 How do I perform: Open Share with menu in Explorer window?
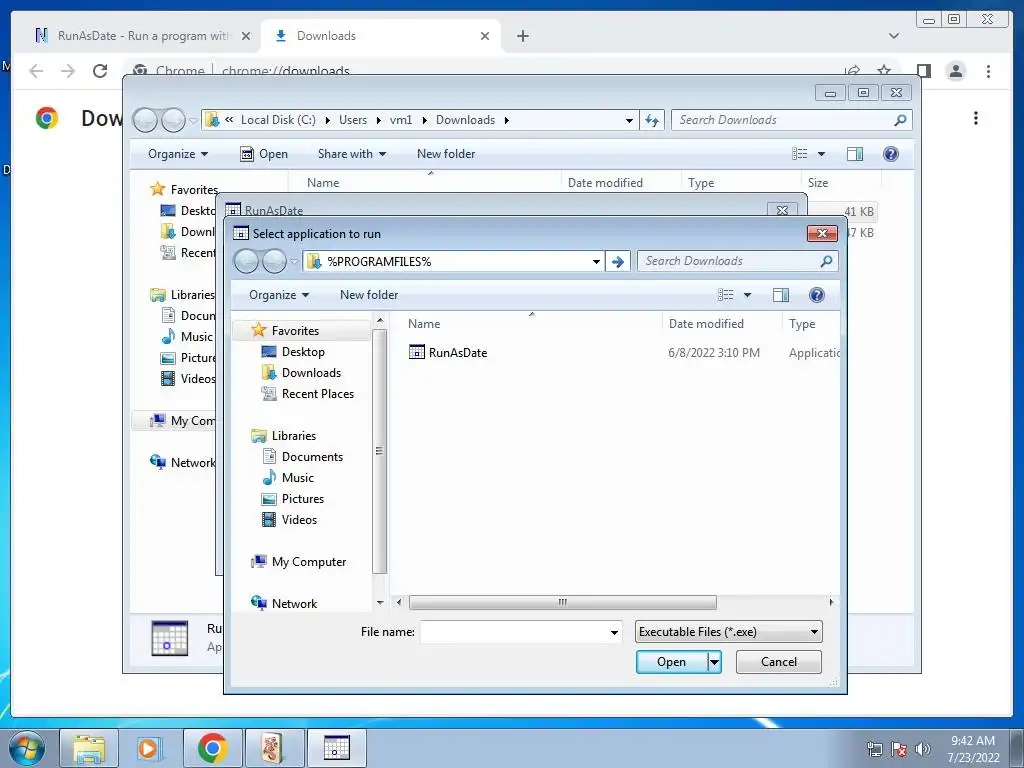351,153
